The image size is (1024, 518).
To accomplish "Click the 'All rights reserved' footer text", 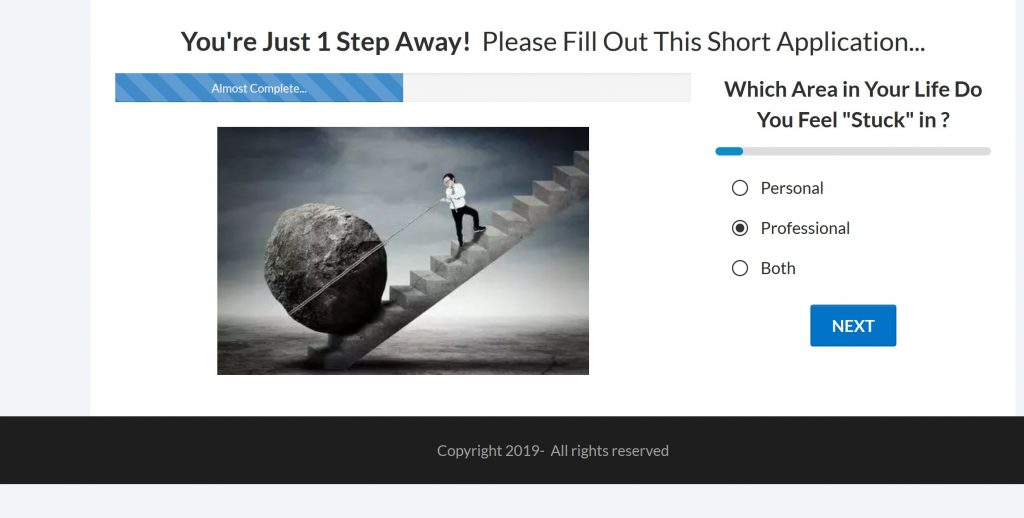I will (609, 451).
